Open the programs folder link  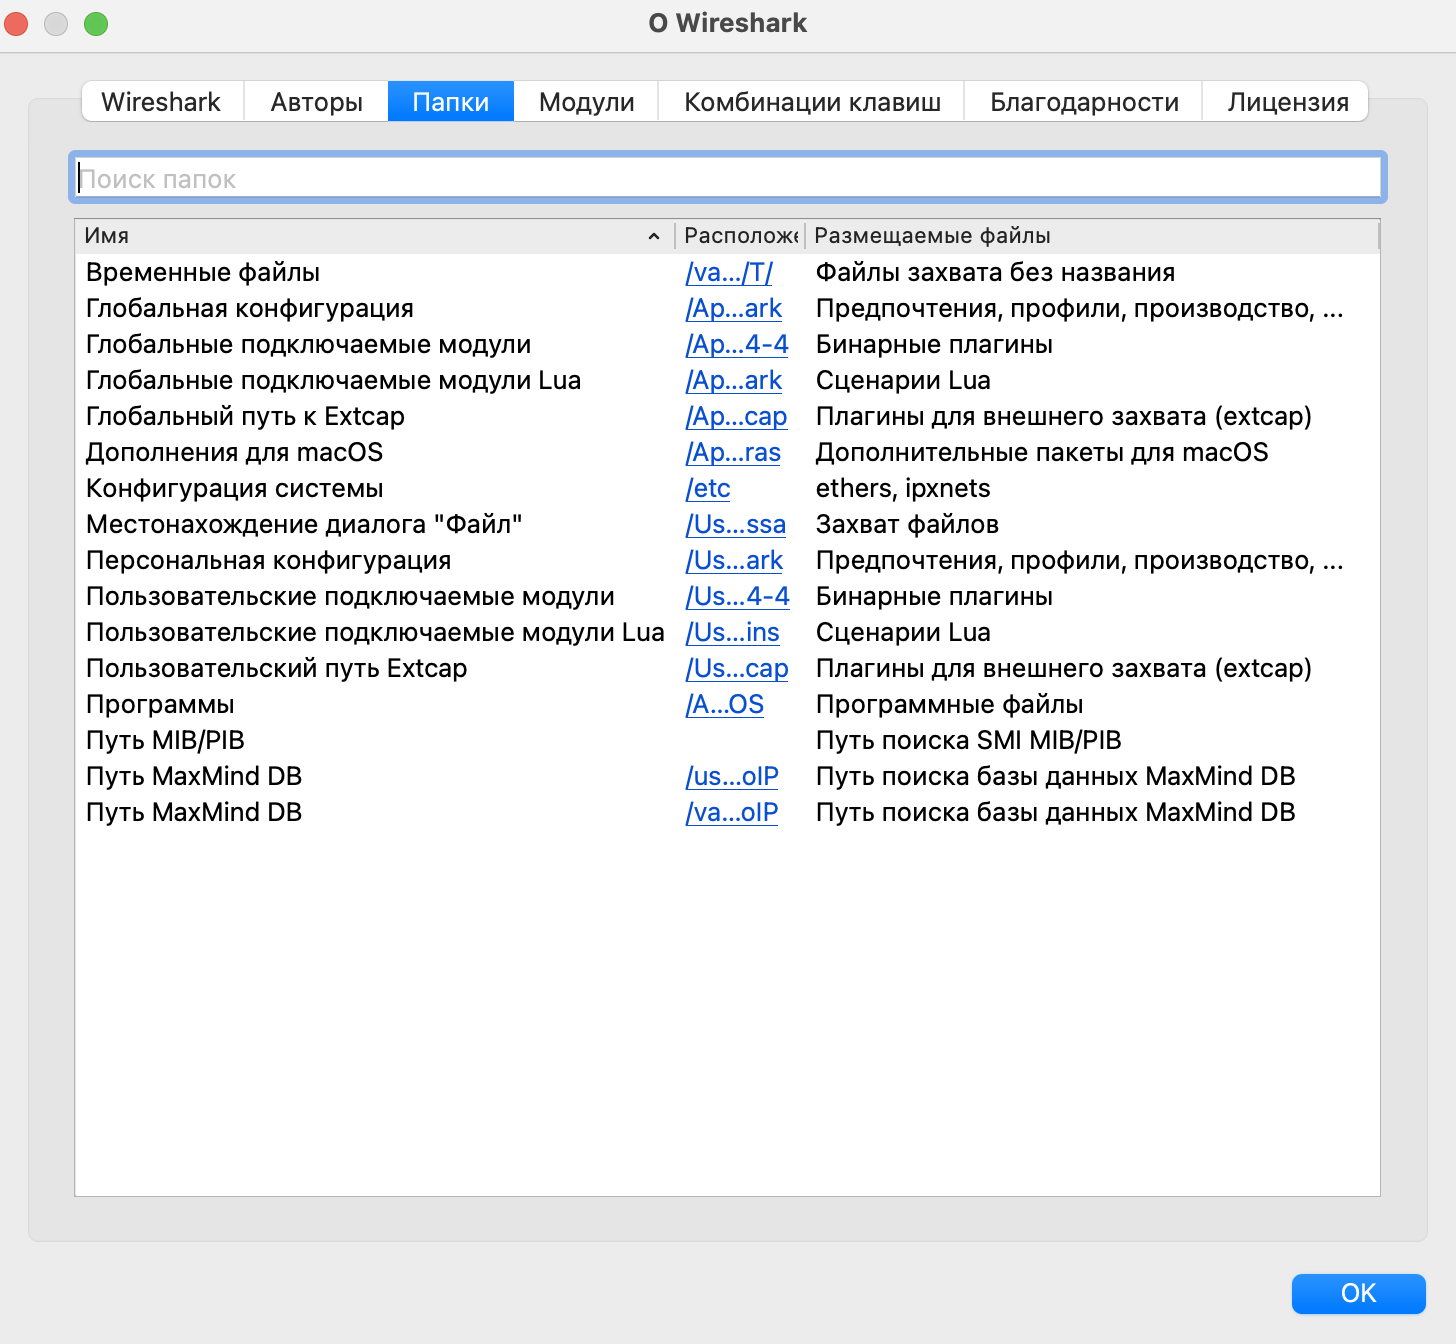[x=724, y=704]
